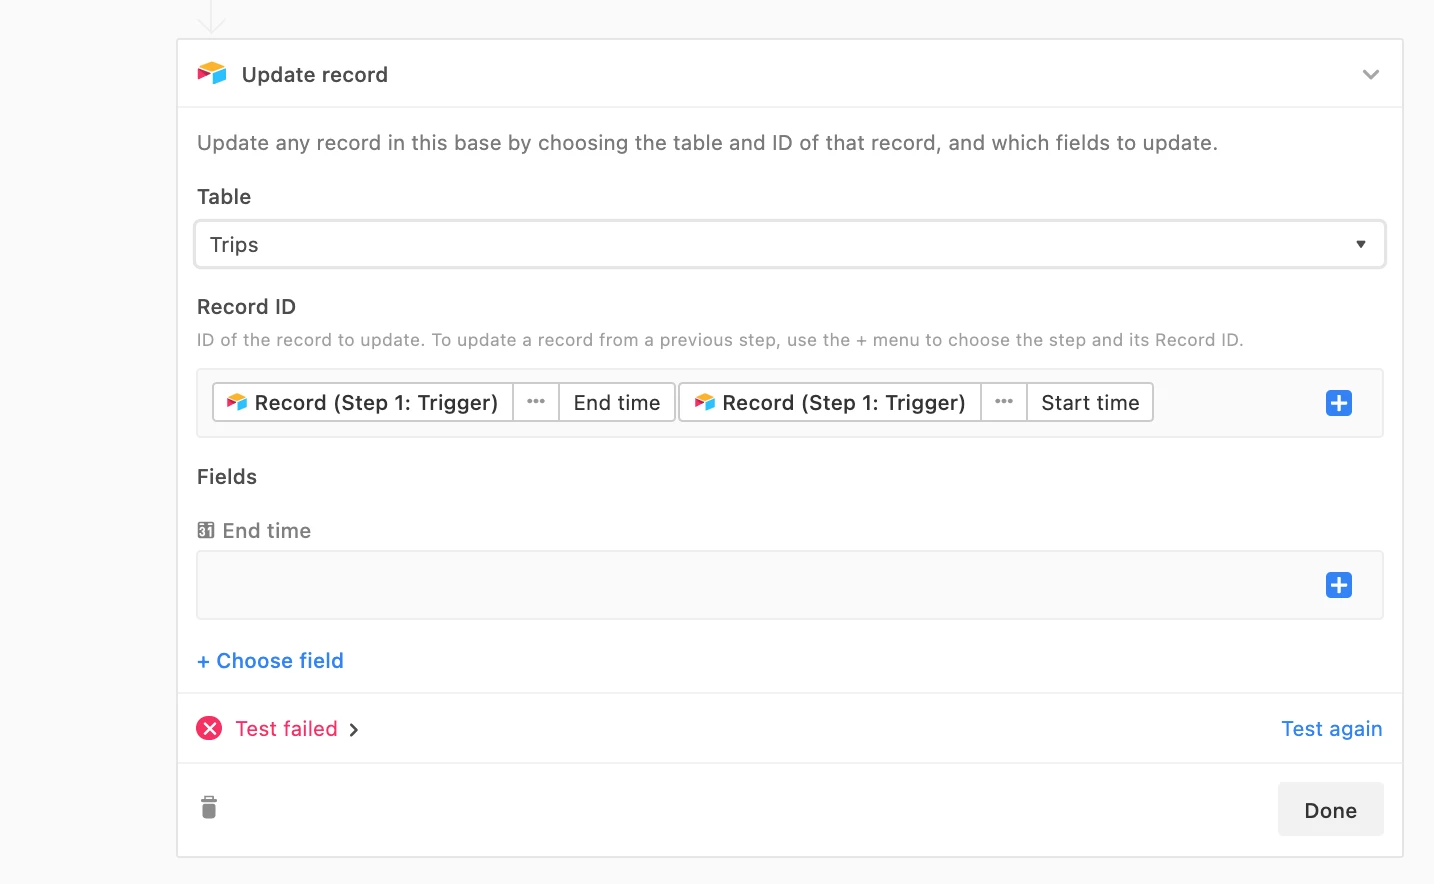Screen dimensions: 1434x884
Task: Click Test again link
Action: click(1332, 729)
